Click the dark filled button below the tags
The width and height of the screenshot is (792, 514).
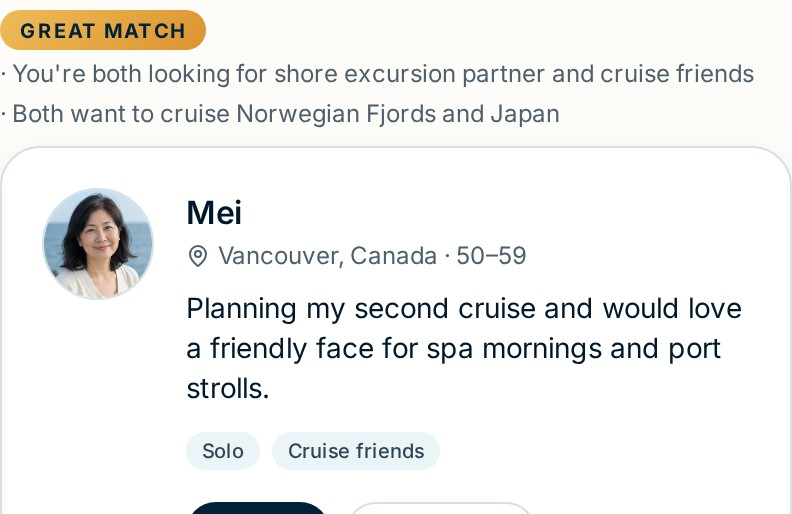click(258, 508)
